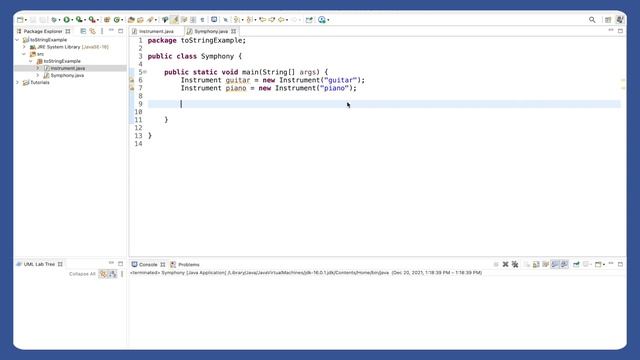Click the class name Symphony on line 3

click(x=217, y=56)
